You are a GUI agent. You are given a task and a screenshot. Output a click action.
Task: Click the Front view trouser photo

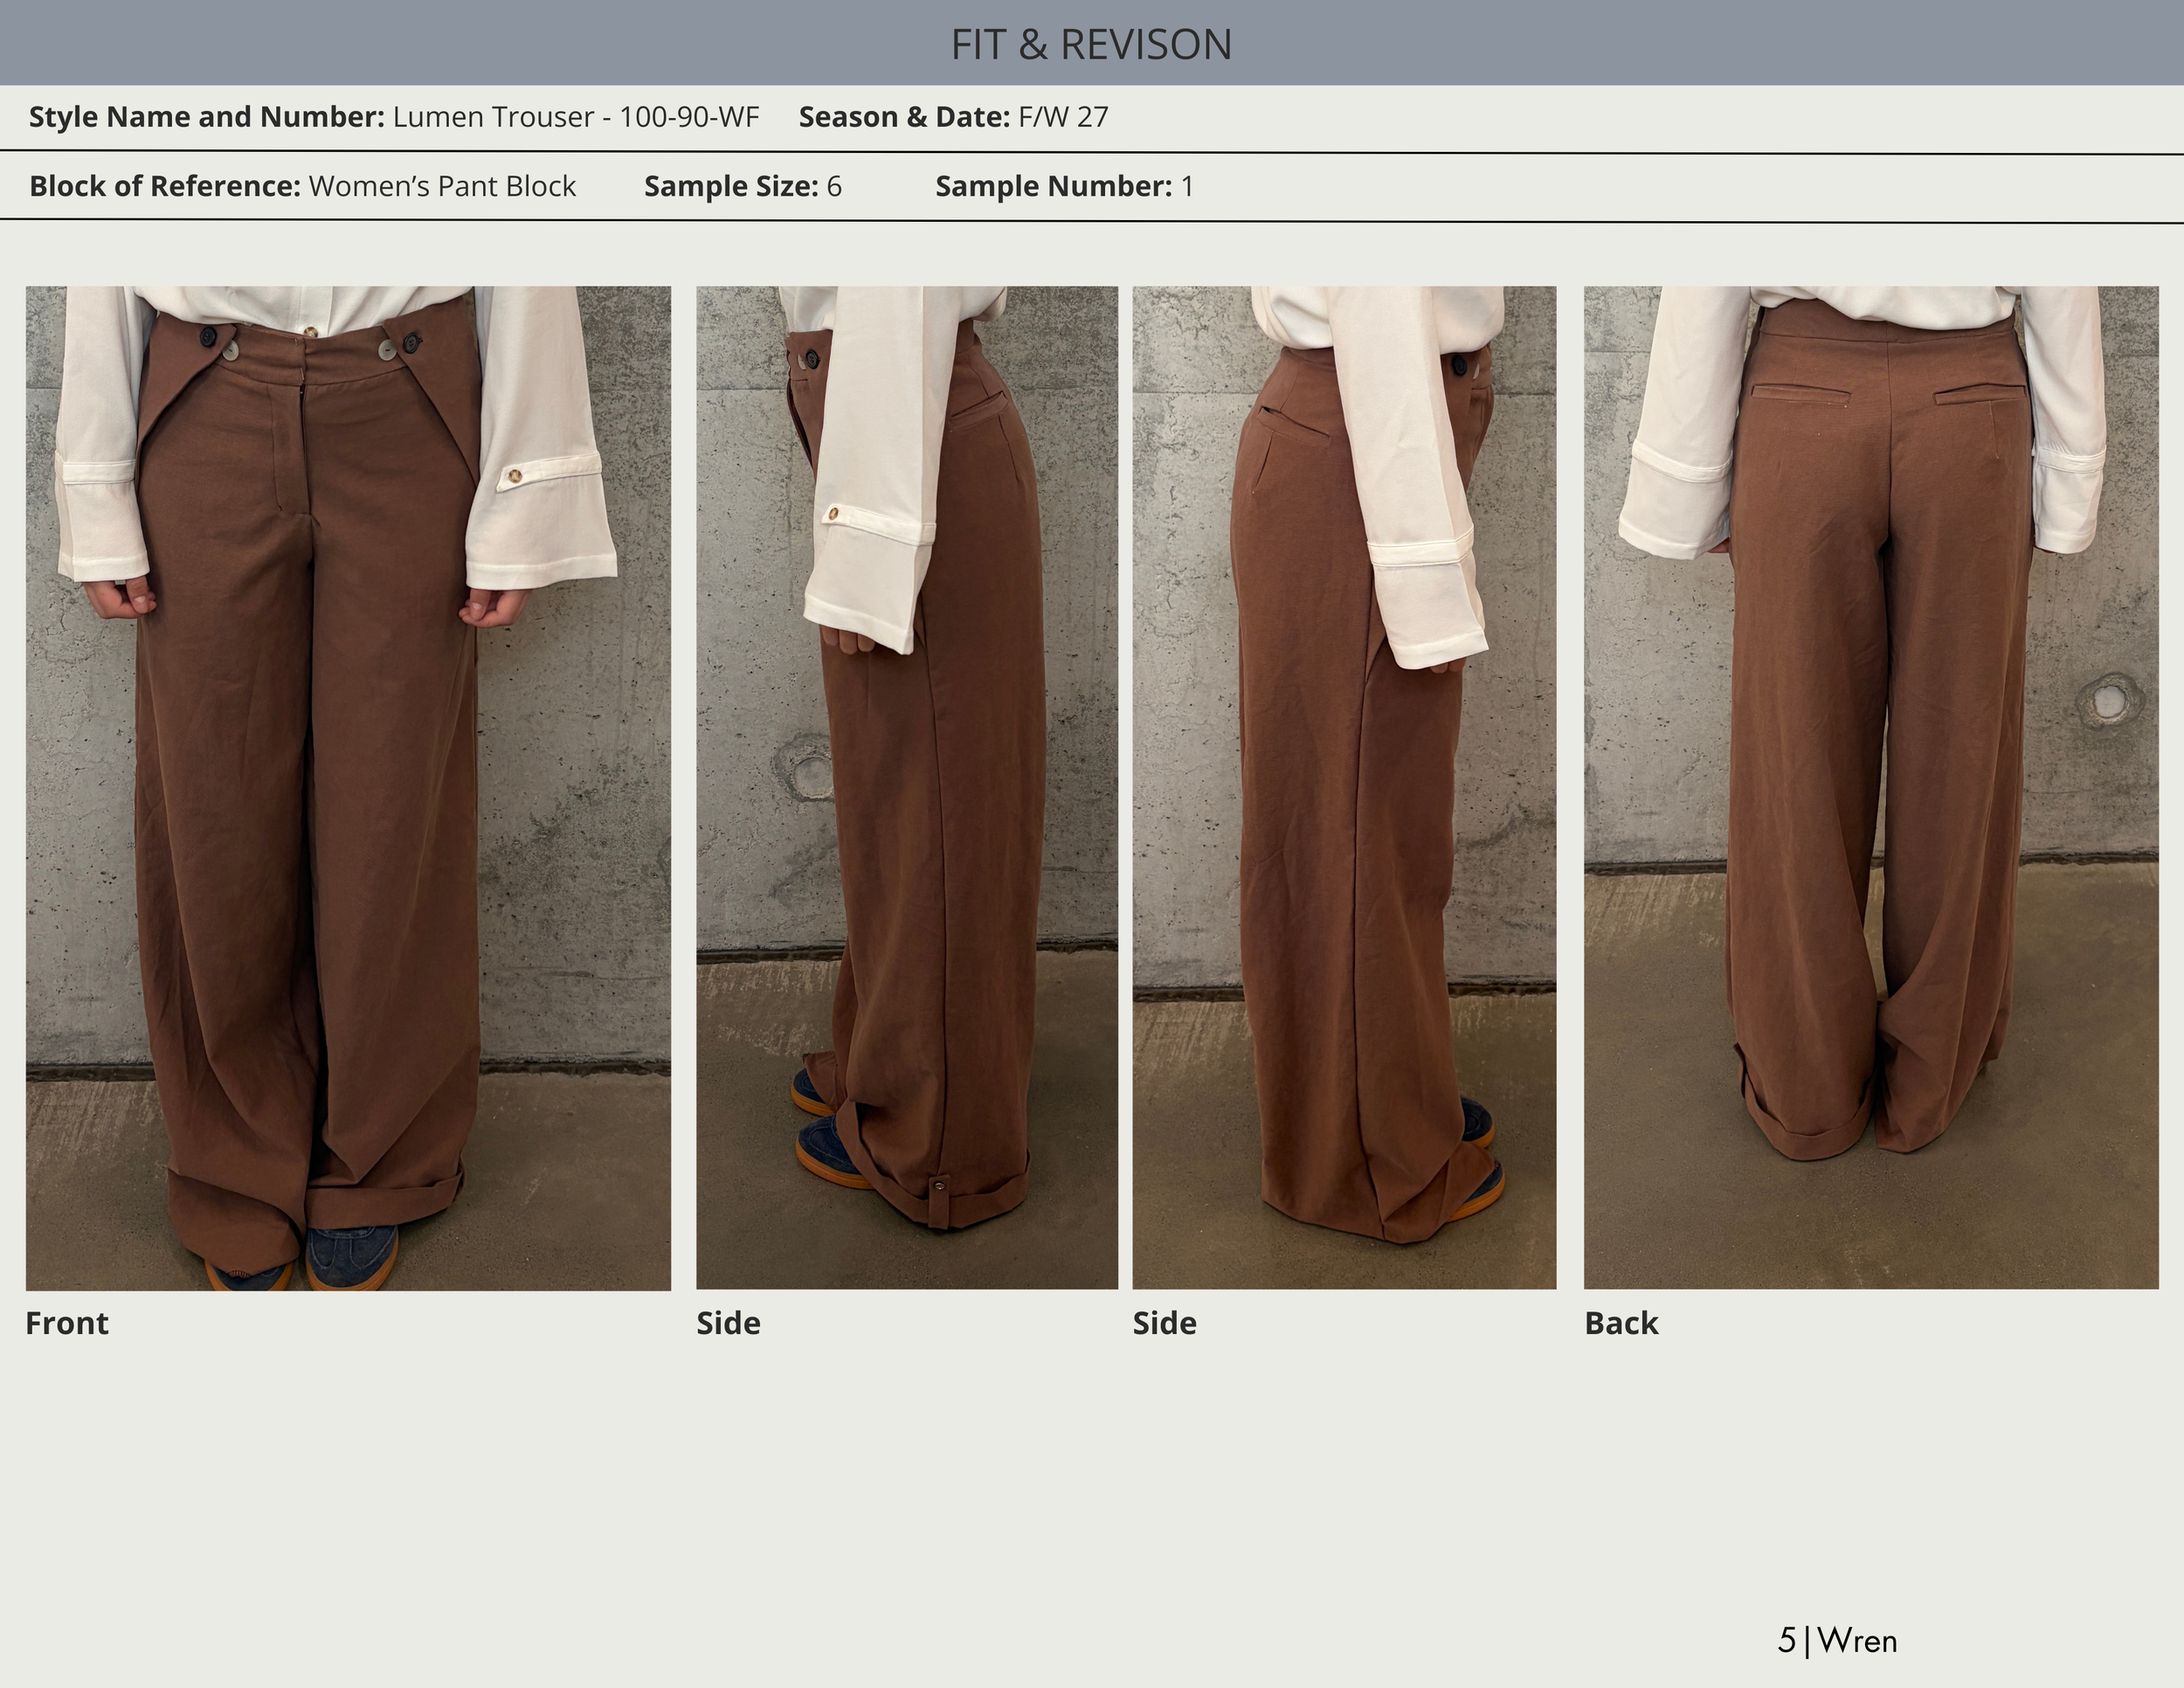(348, 788)
